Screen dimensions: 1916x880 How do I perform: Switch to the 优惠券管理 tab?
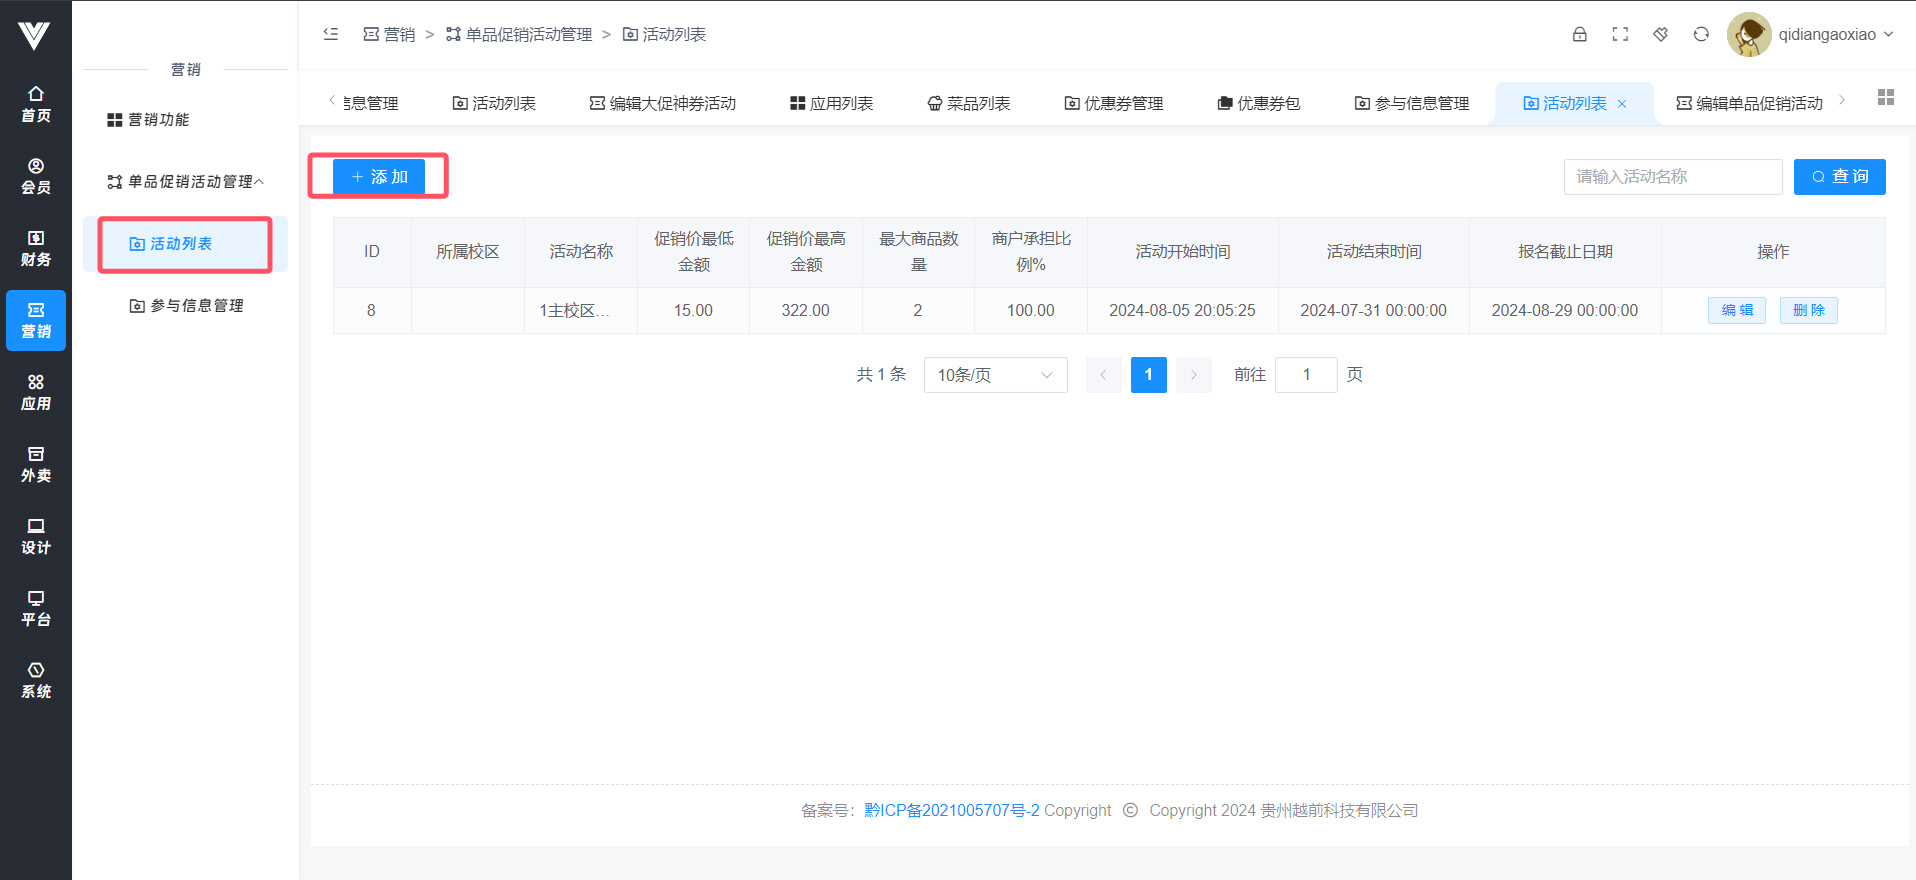pyautogui.click(x=1114, y=103)
